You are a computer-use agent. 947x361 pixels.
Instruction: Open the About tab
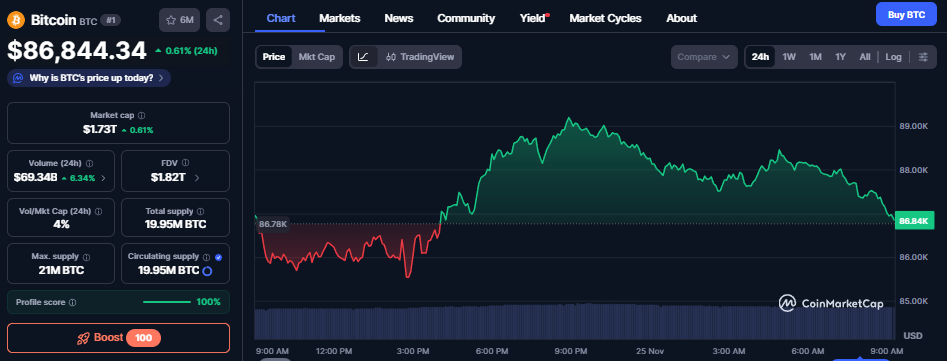pyautogui.click(x=681, y=18)
